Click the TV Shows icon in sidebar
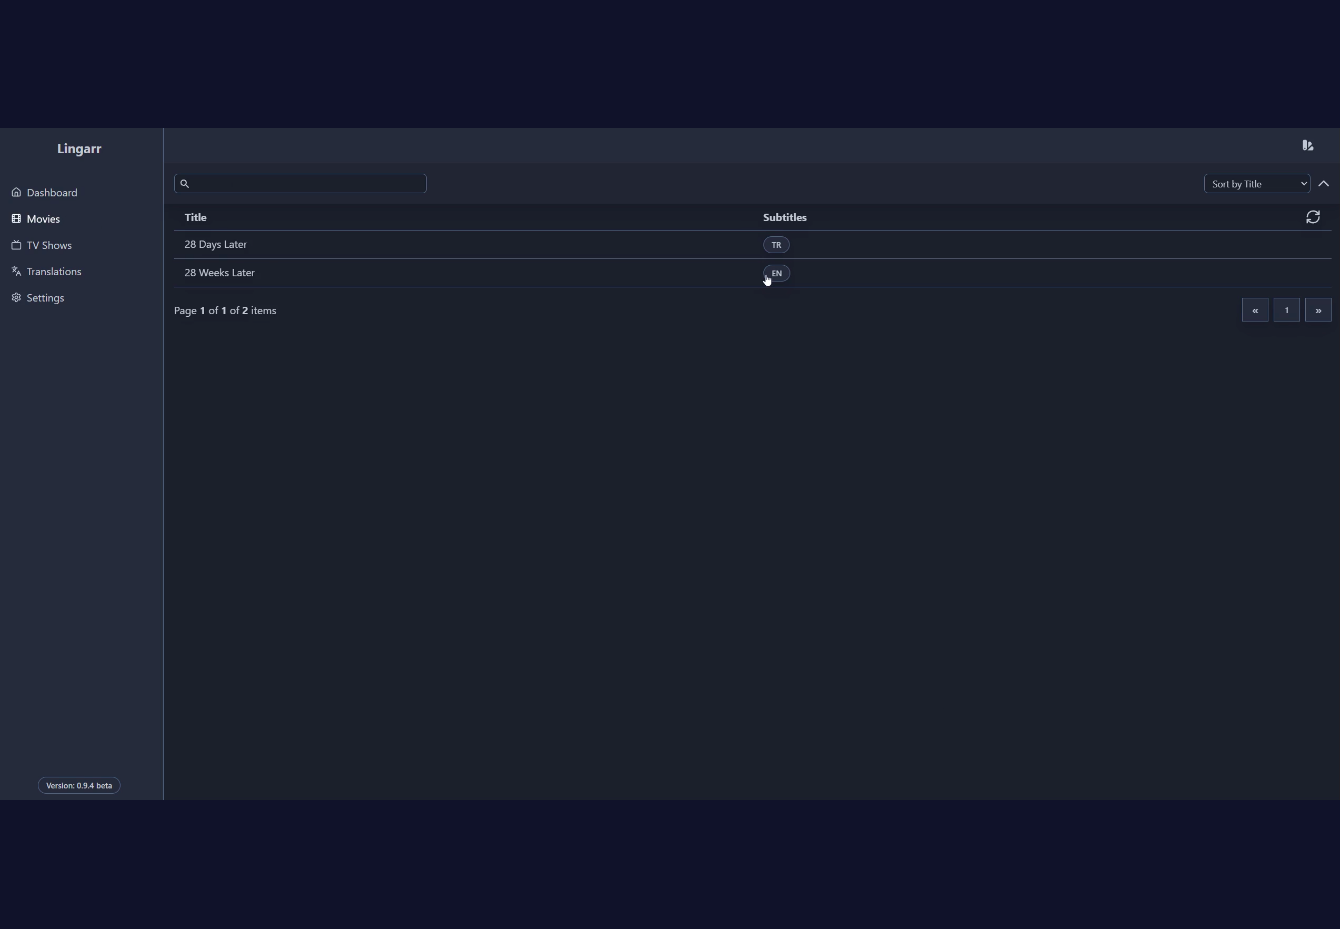This screenshot has height=929, width=1340. point(16,245)
